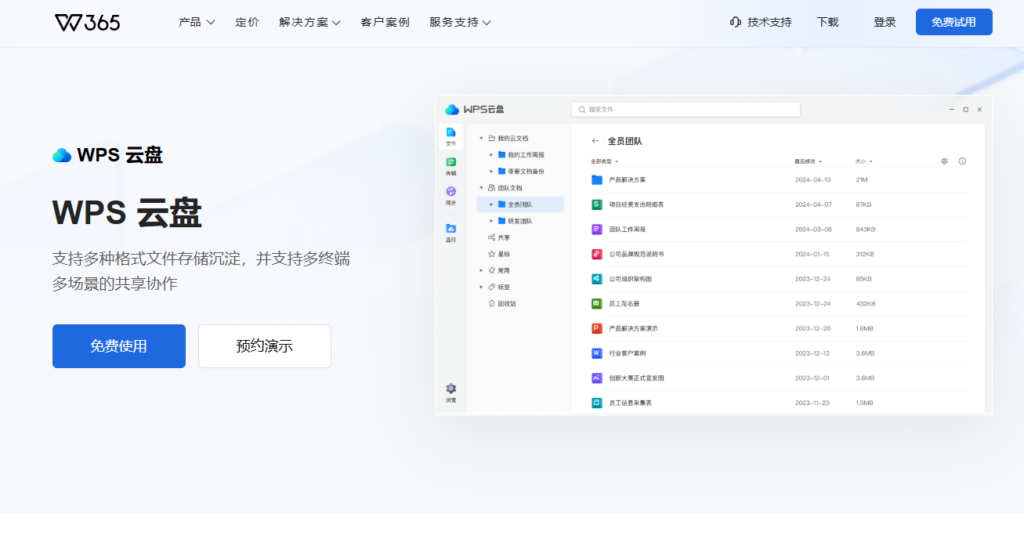Go to the 定价 page
This screenshot has width=1024, height=546.
[x=247, y=22]
